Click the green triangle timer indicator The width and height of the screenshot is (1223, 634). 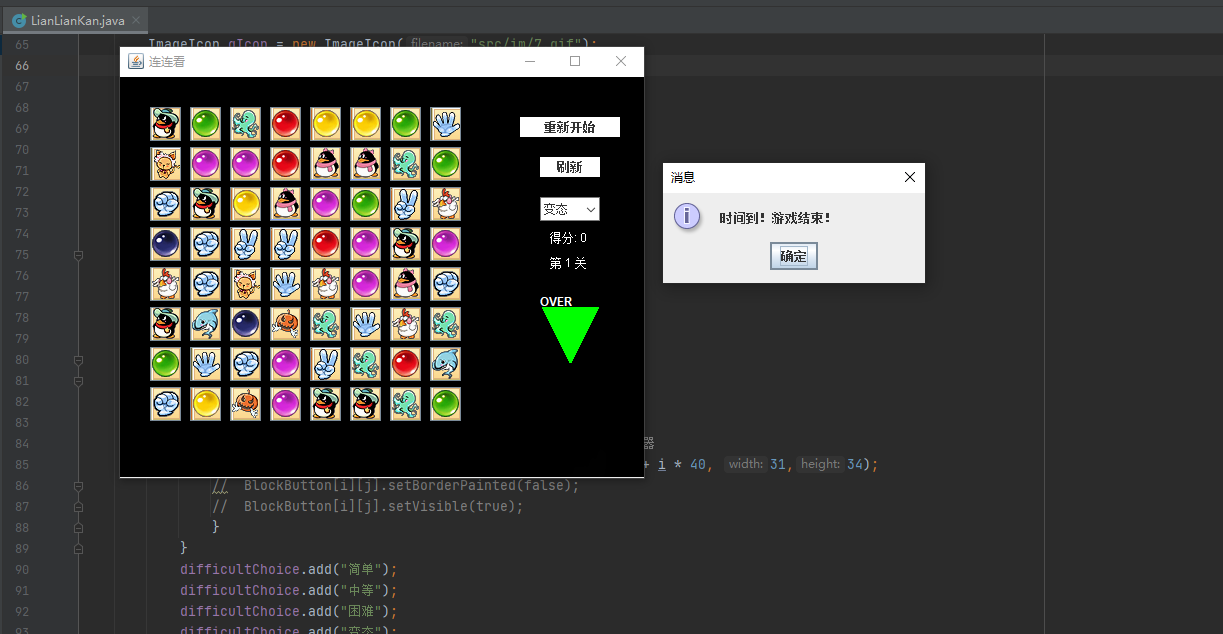coord(570,331)
